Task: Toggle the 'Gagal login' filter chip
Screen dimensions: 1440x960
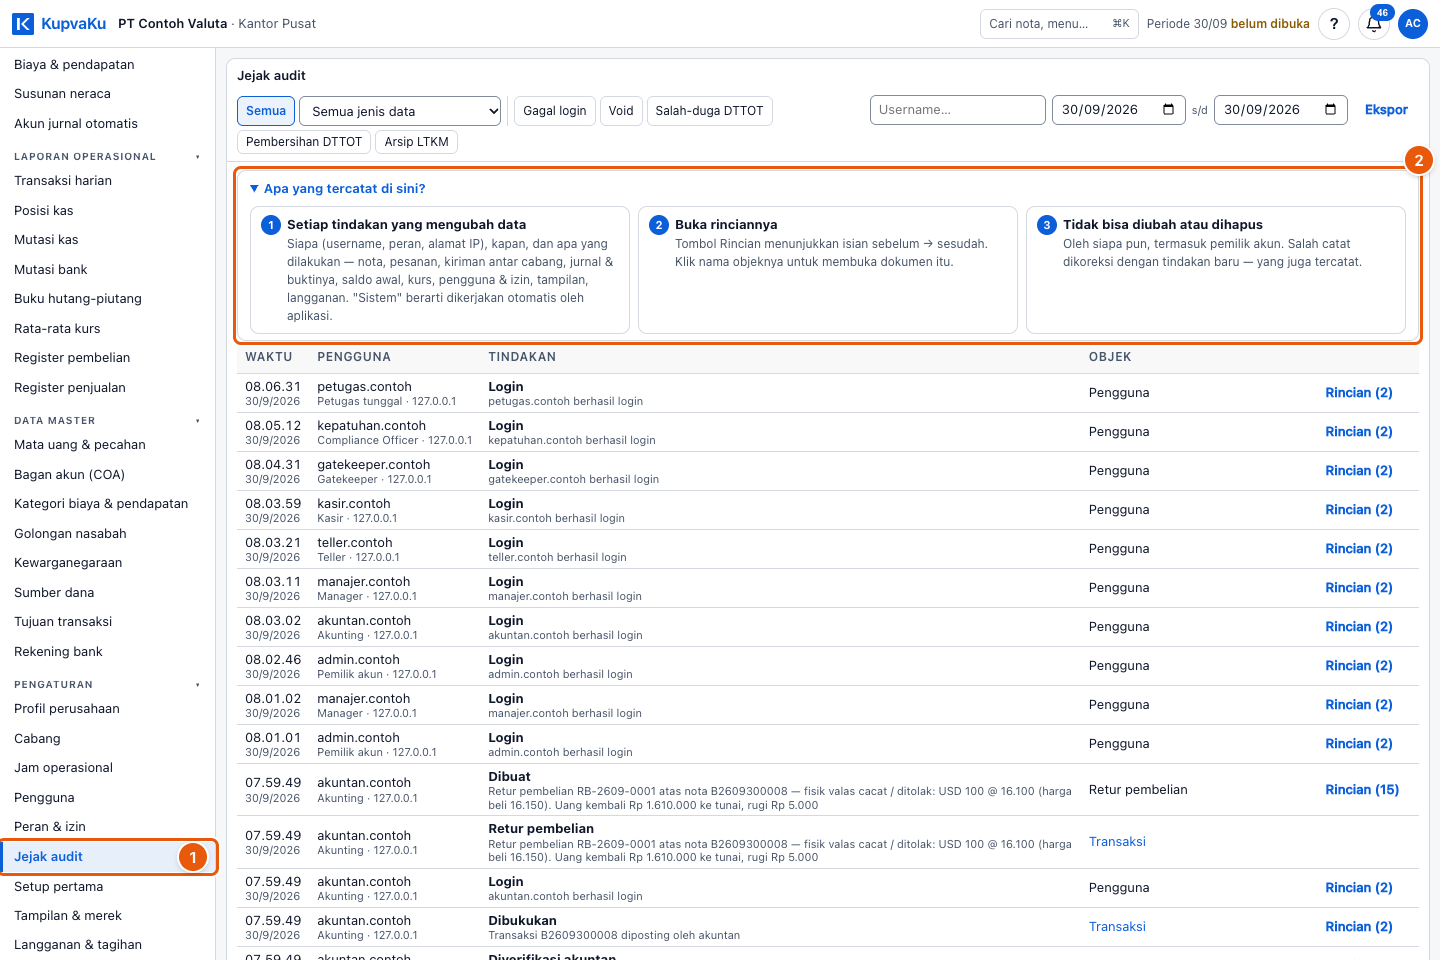Action: (x=555, y=111)
